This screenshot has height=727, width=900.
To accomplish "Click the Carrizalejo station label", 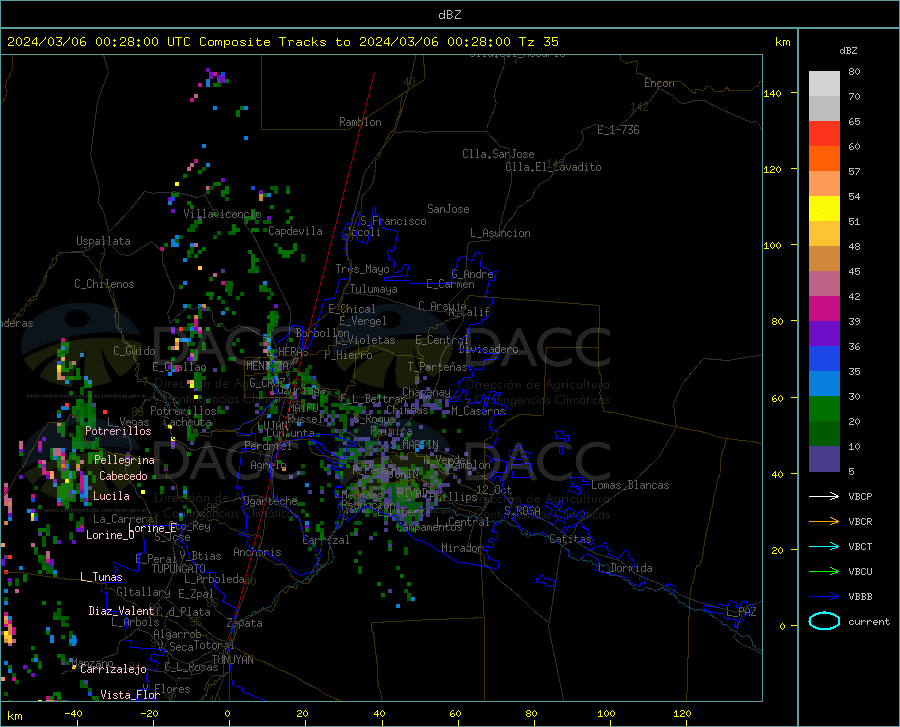I will point(113,669).
